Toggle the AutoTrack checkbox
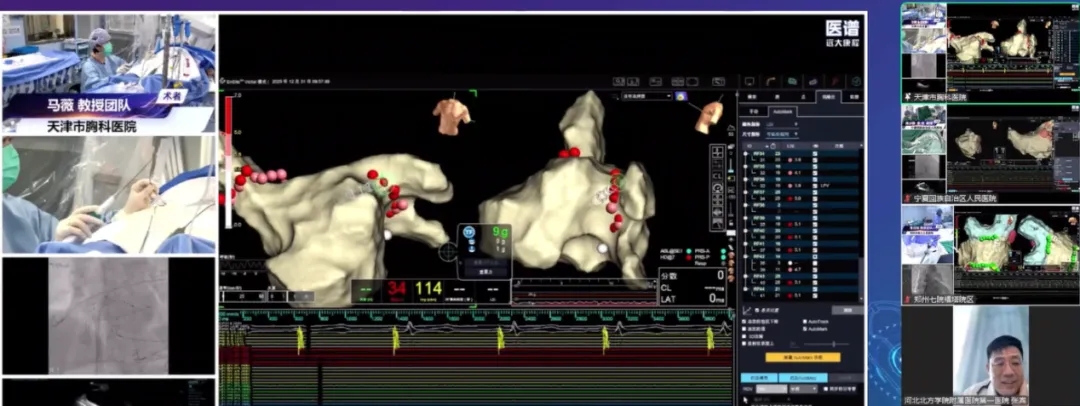1080x406 pixels. 805,322
